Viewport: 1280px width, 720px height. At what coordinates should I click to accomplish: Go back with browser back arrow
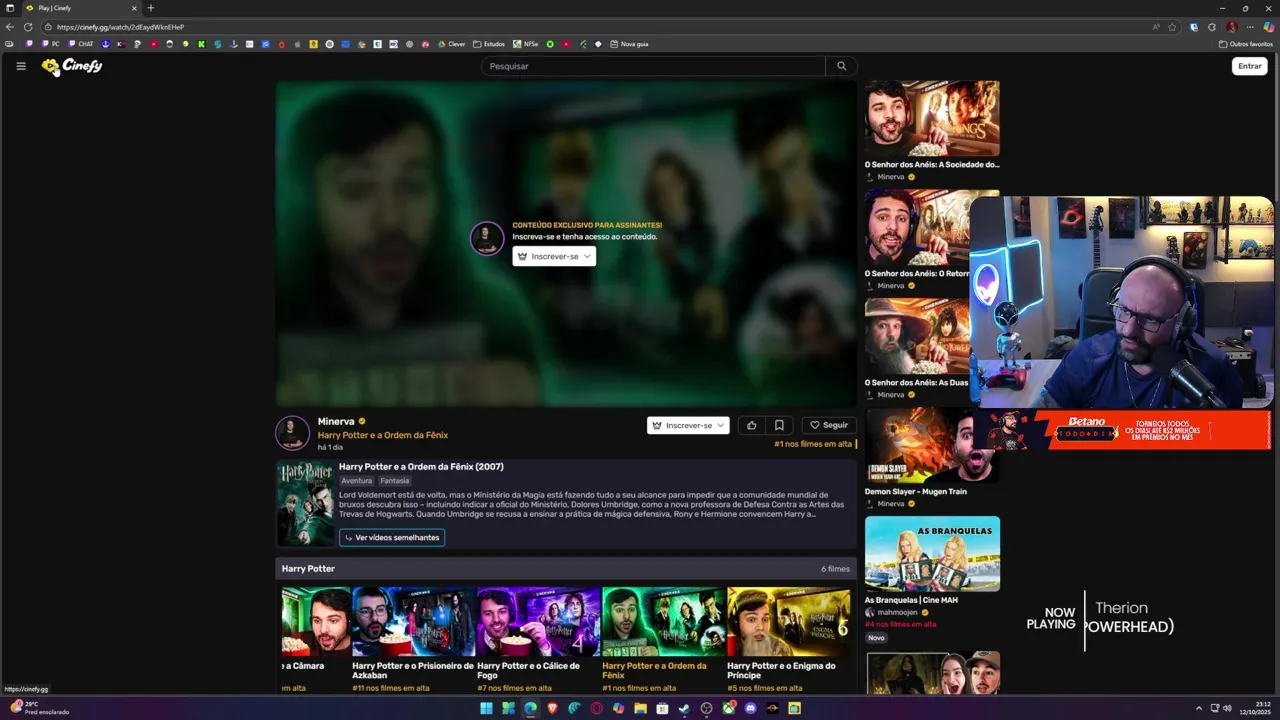pyautogui.click(x=10, y=27)
